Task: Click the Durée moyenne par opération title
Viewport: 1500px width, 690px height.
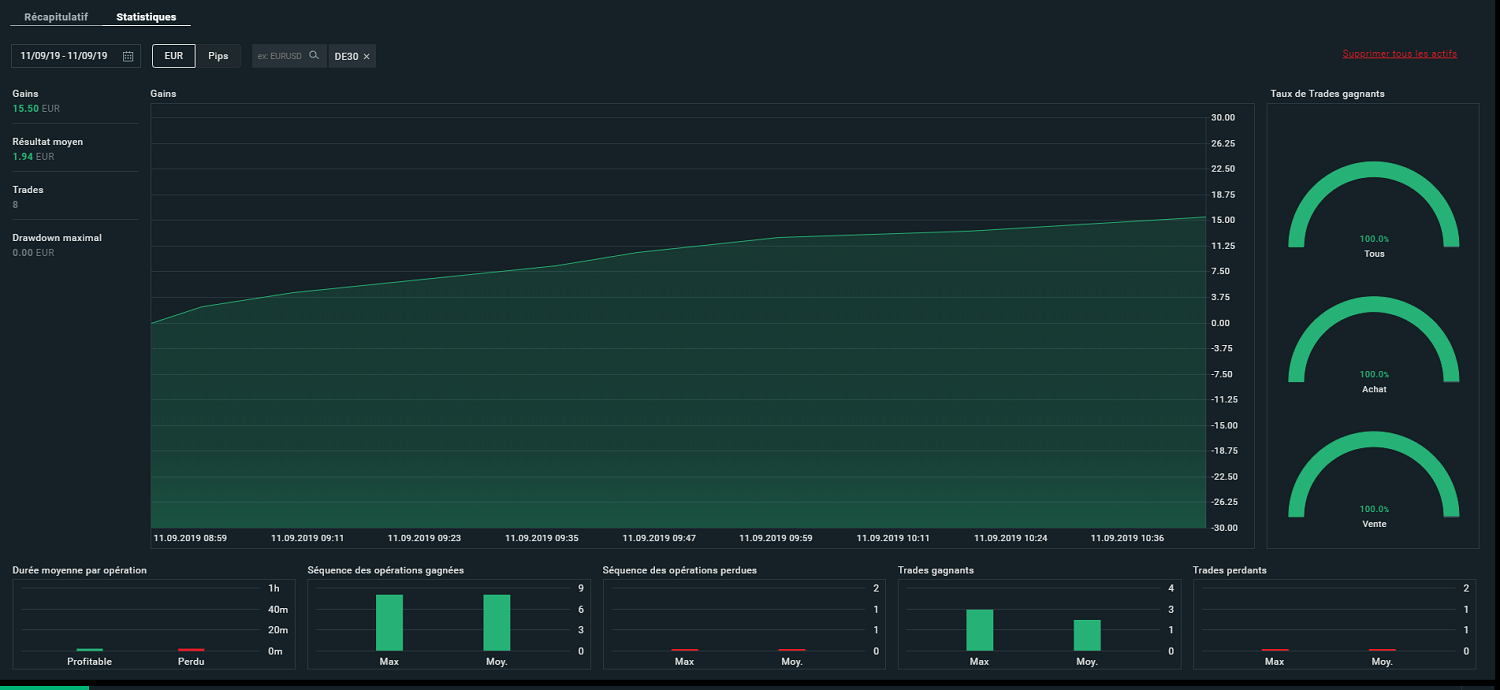Action: tap(80, 570)
